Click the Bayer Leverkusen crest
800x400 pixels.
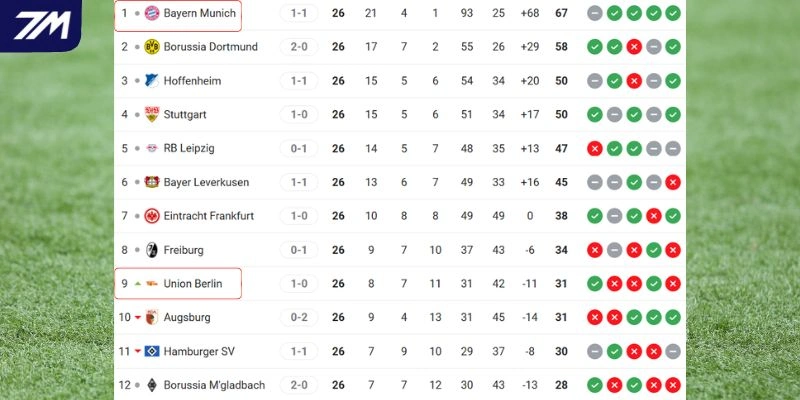(x=152, y=182)
